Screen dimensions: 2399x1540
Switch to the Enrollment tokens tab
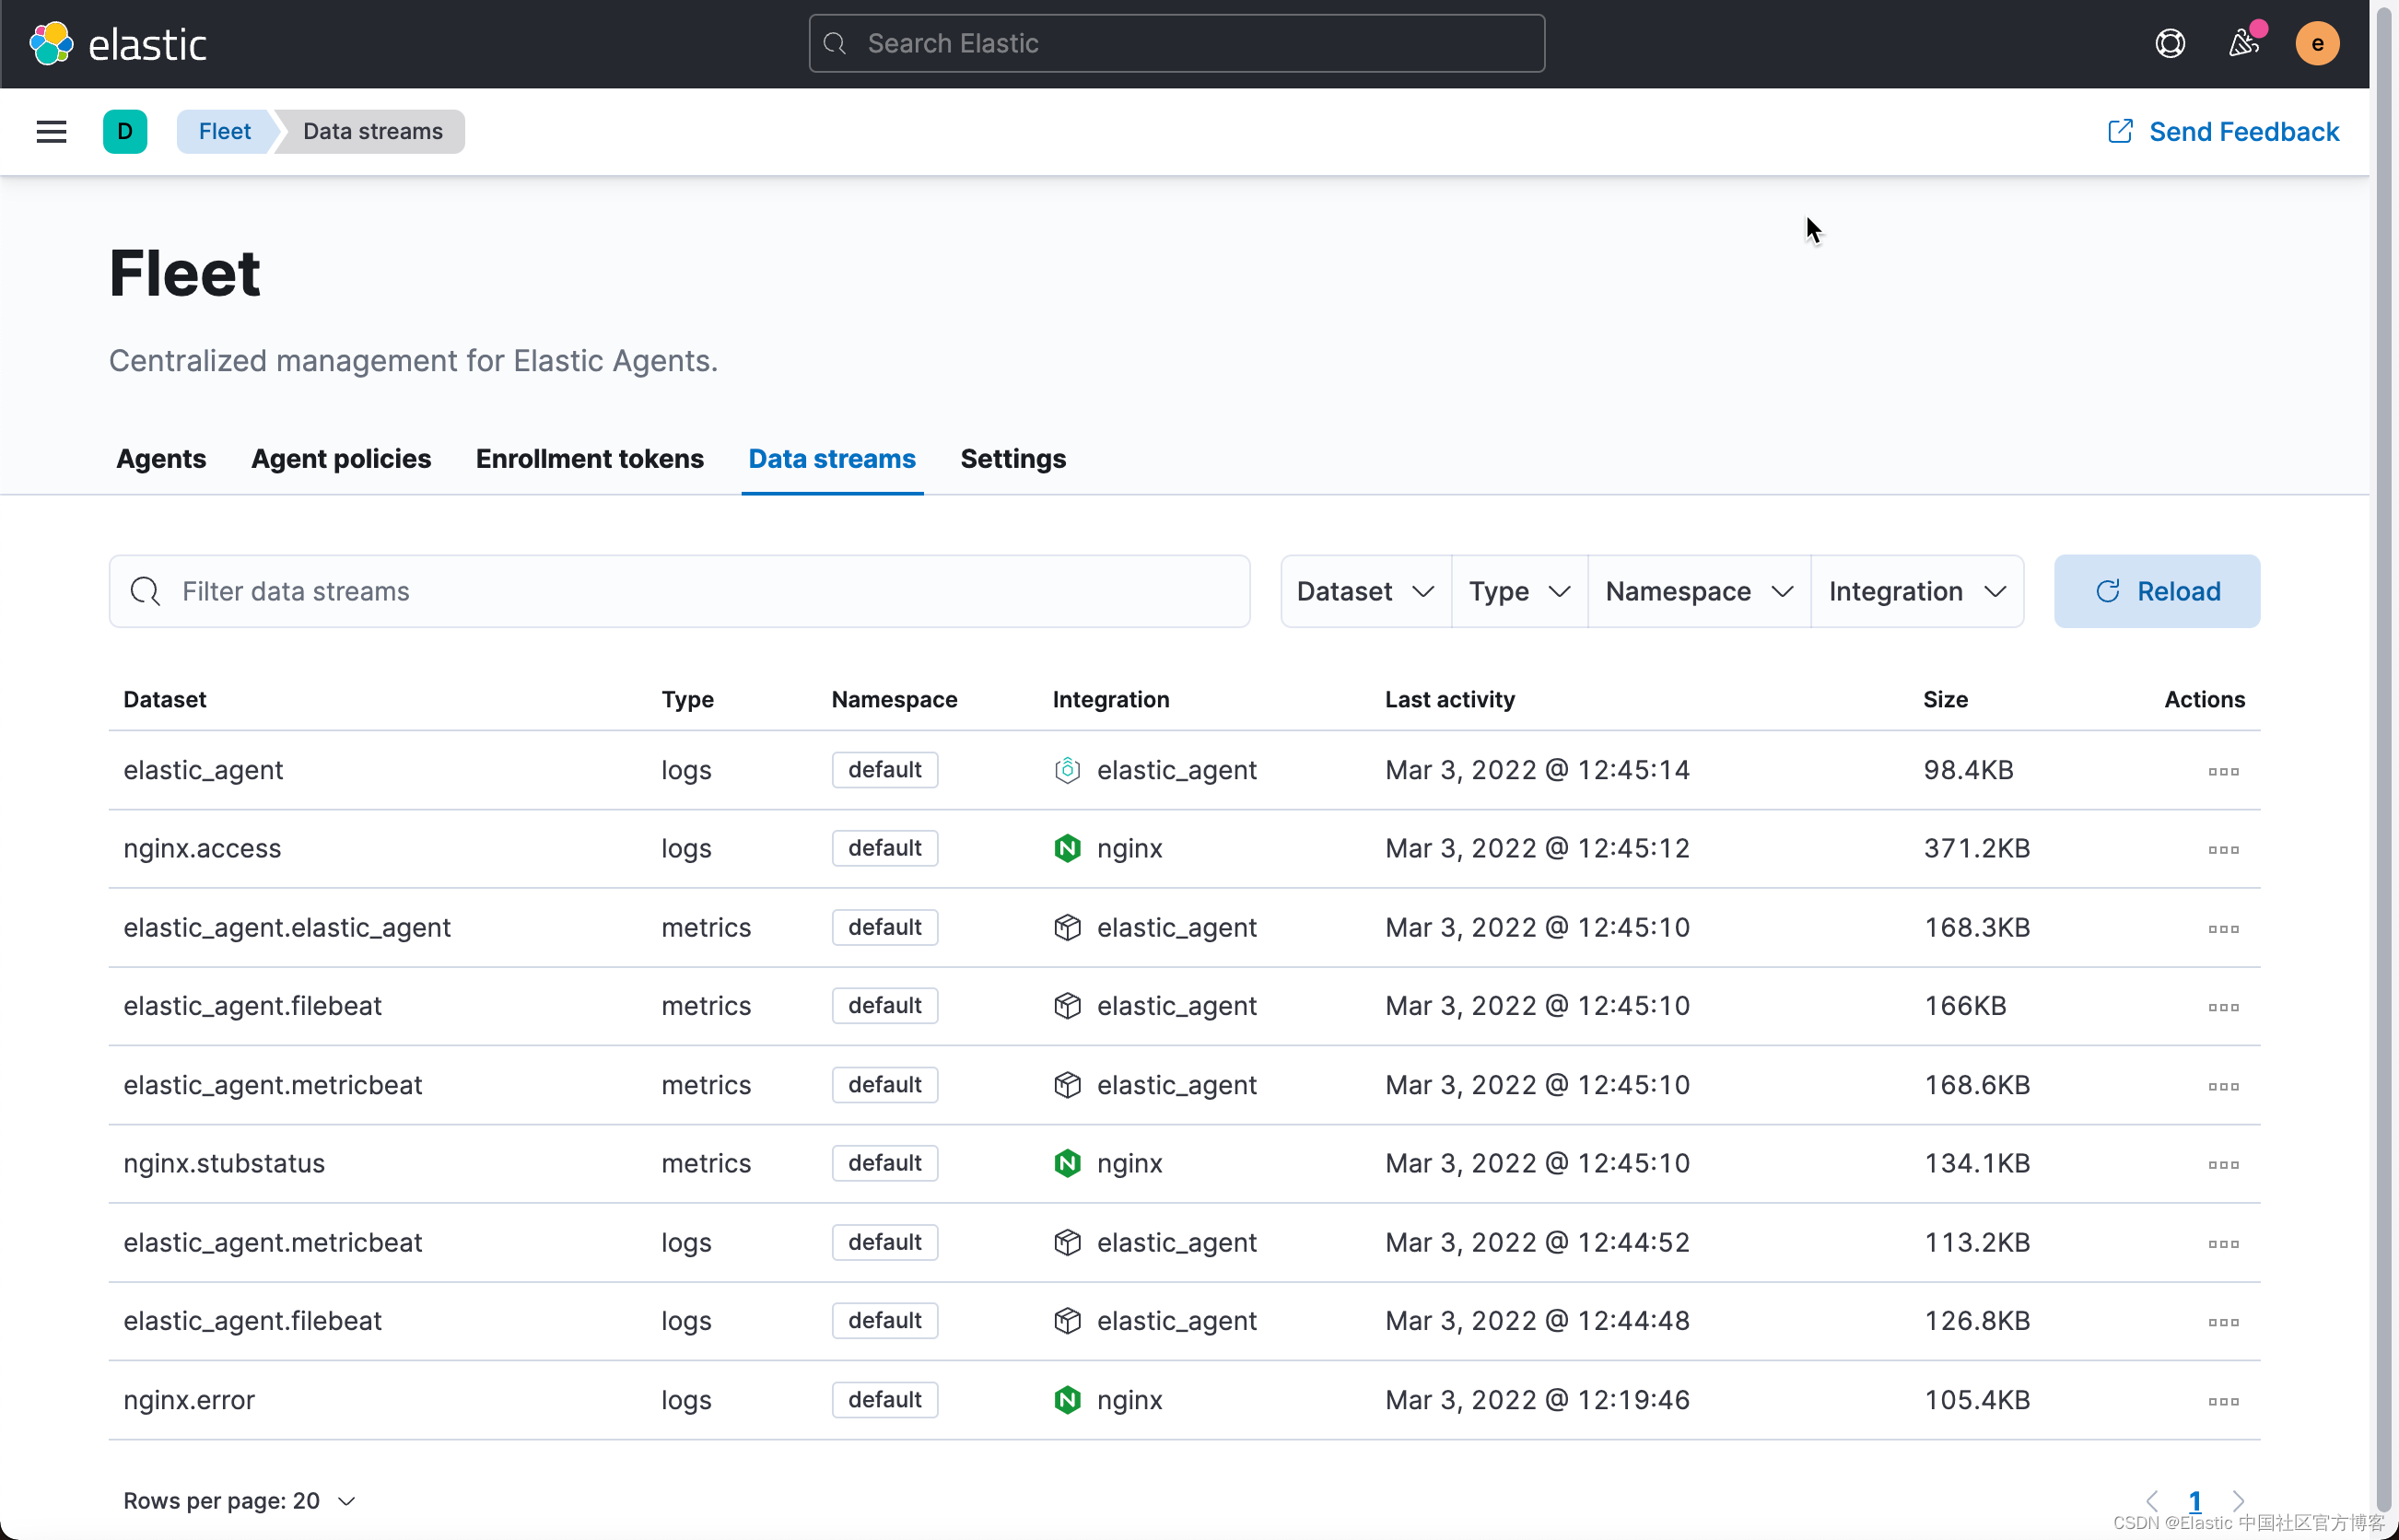590,459
